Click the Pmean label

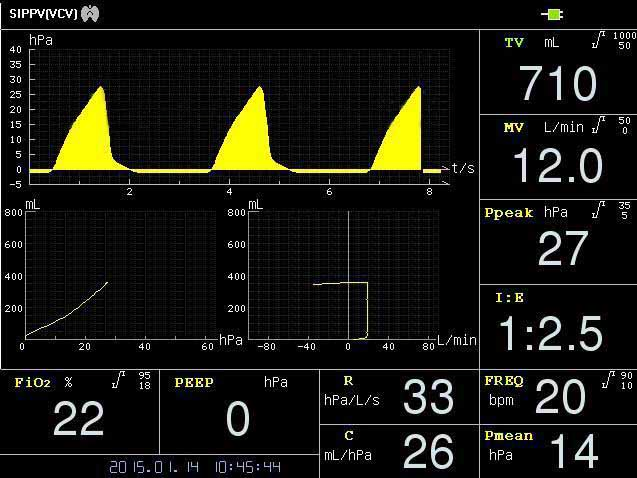tap(508, 436)
